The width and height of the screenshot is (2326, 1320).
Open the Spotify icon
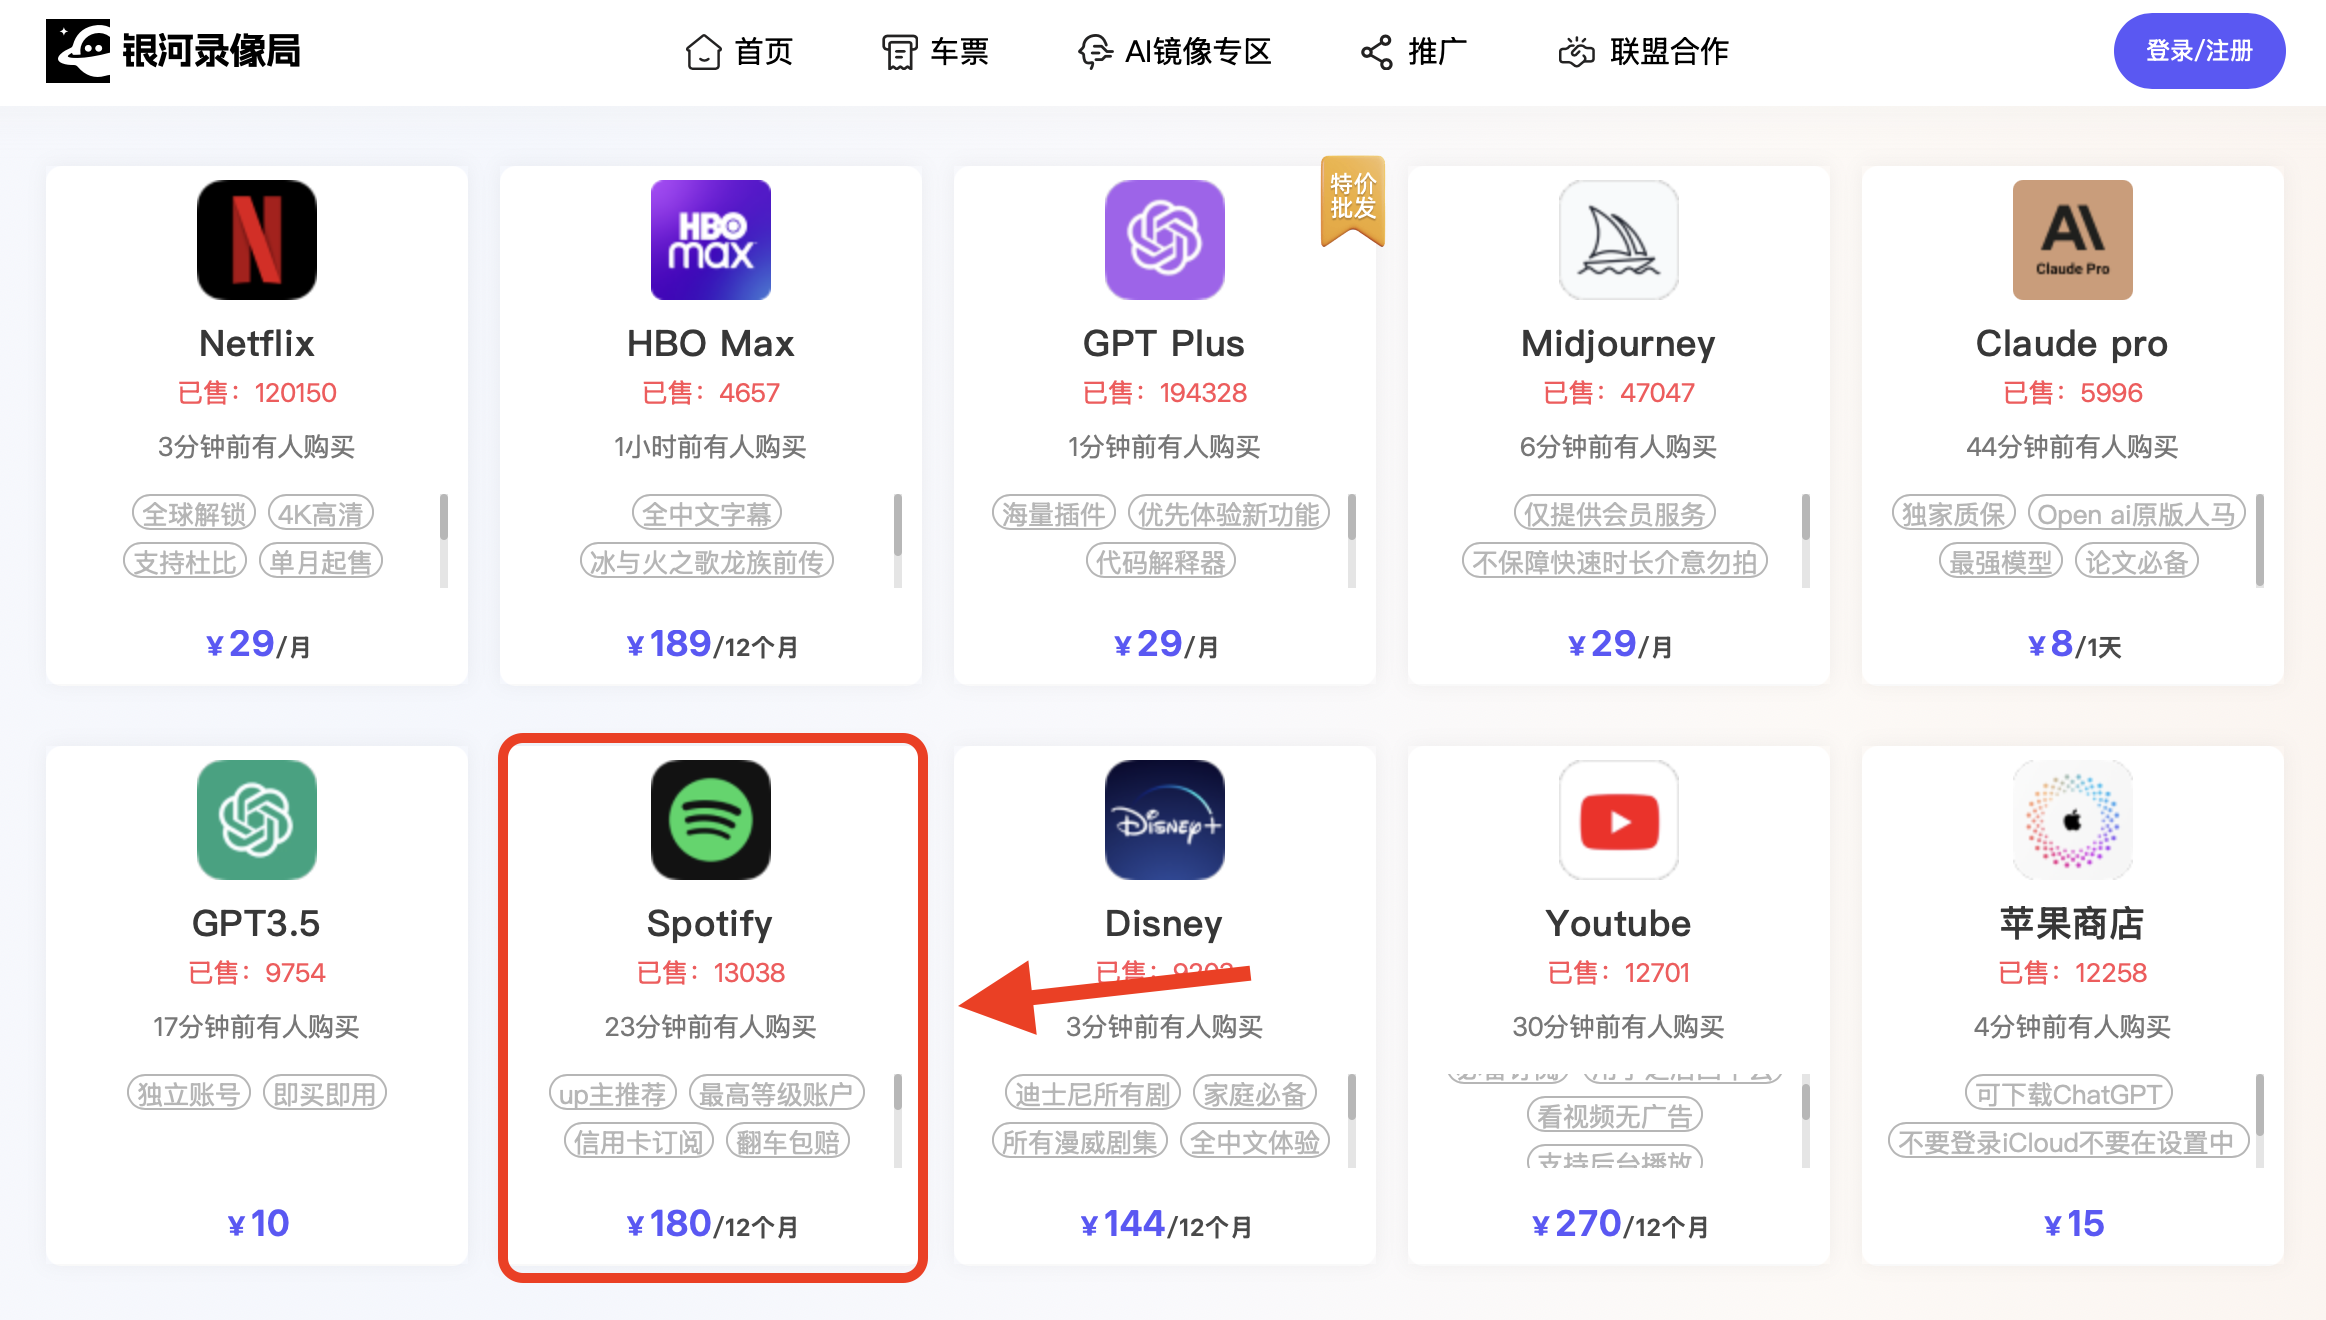(711, 820)
